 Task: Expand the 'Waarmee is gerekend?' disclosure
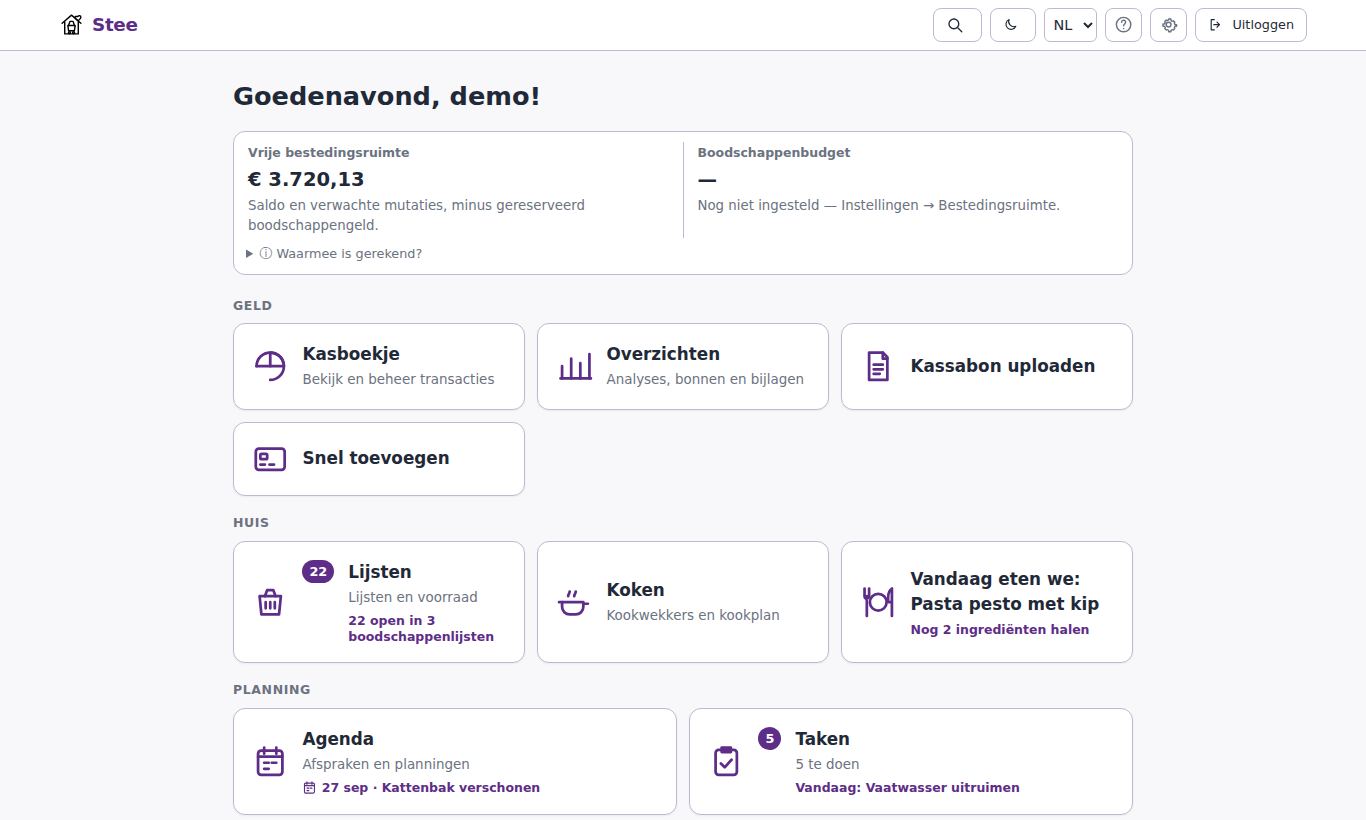(334, 254)
